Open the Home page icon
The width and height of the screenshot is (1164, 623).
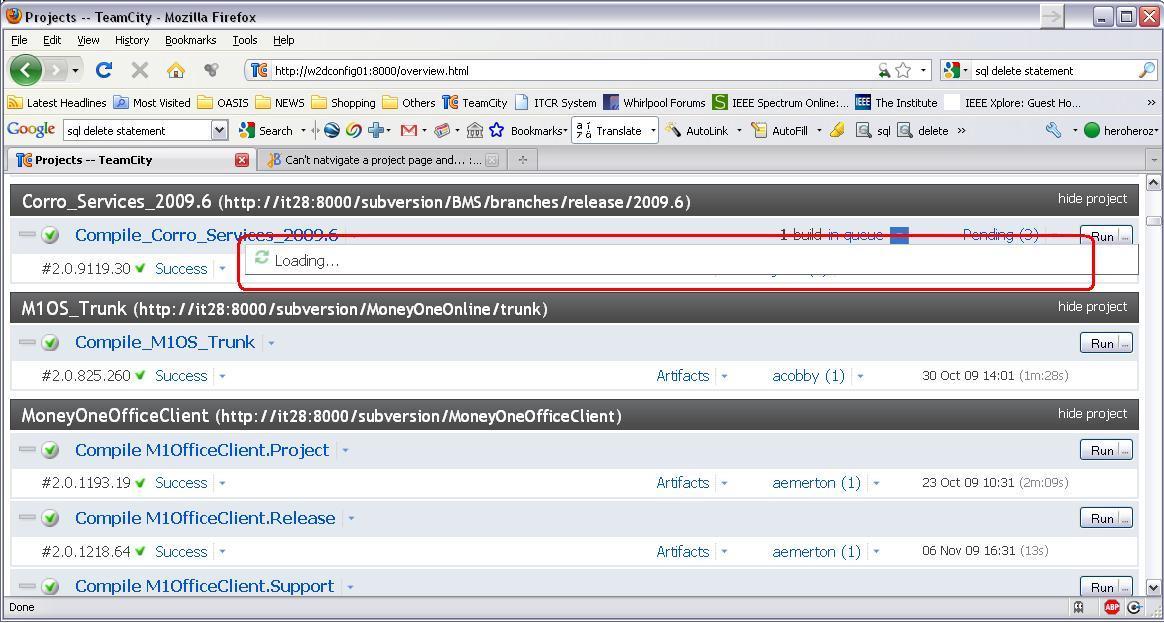coord(176,71)
